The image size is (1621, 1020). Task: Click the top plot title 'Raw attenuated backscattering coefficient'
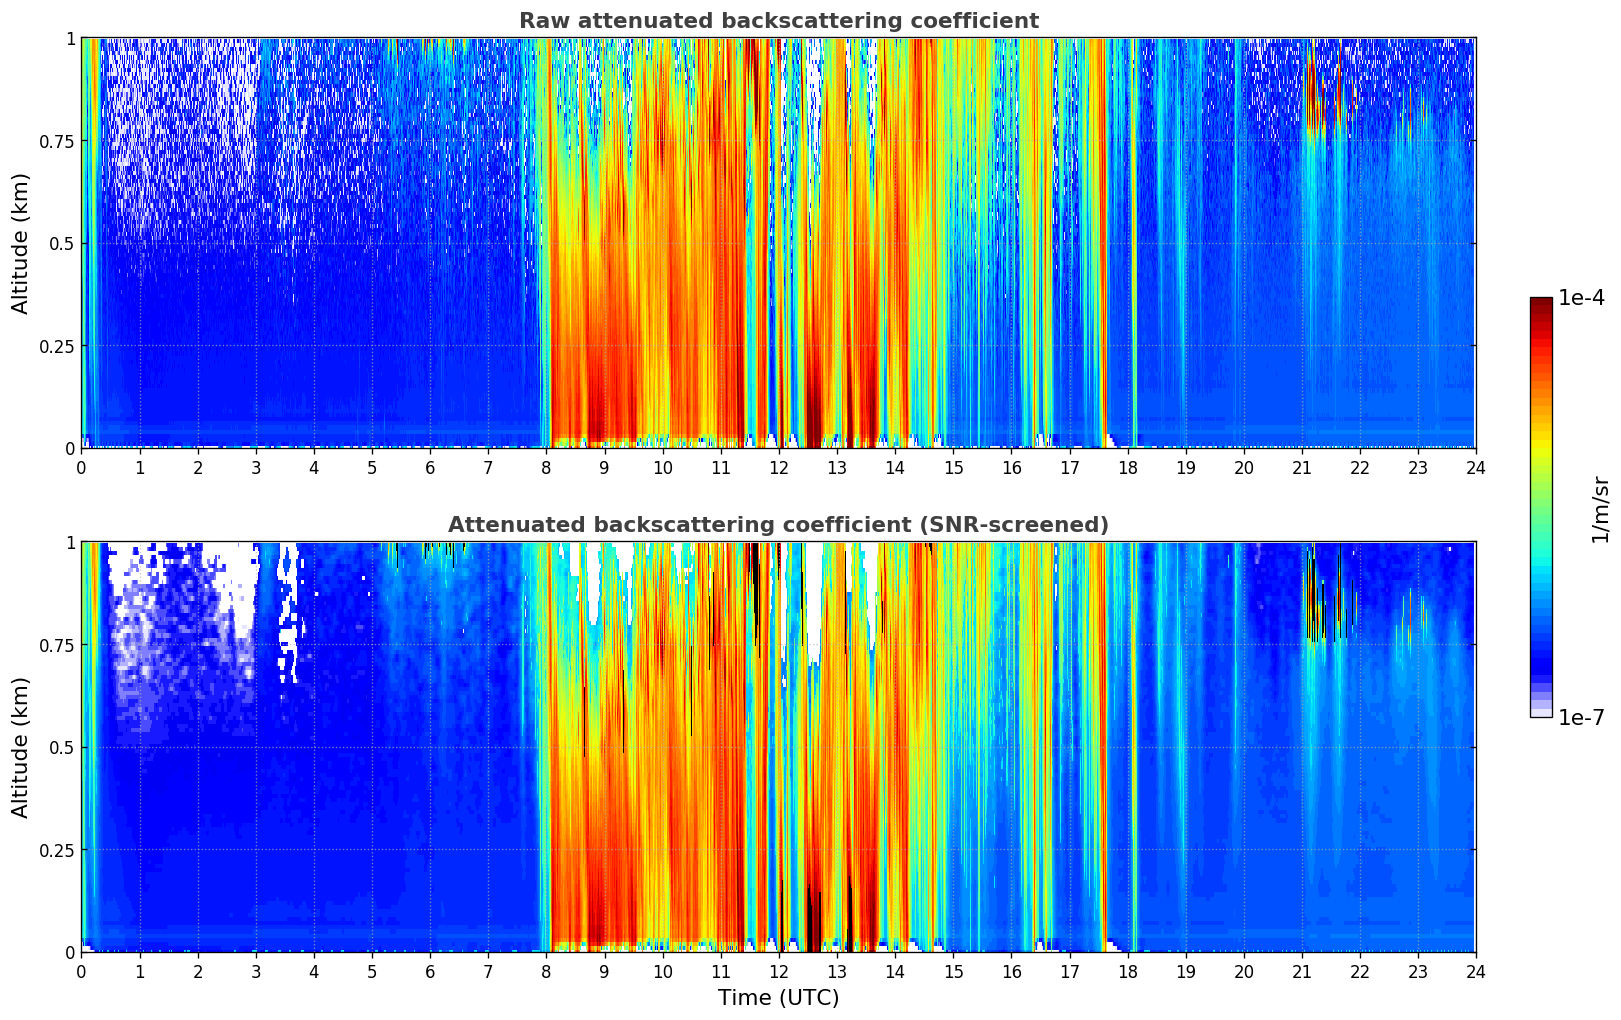(x=778, y=21)
